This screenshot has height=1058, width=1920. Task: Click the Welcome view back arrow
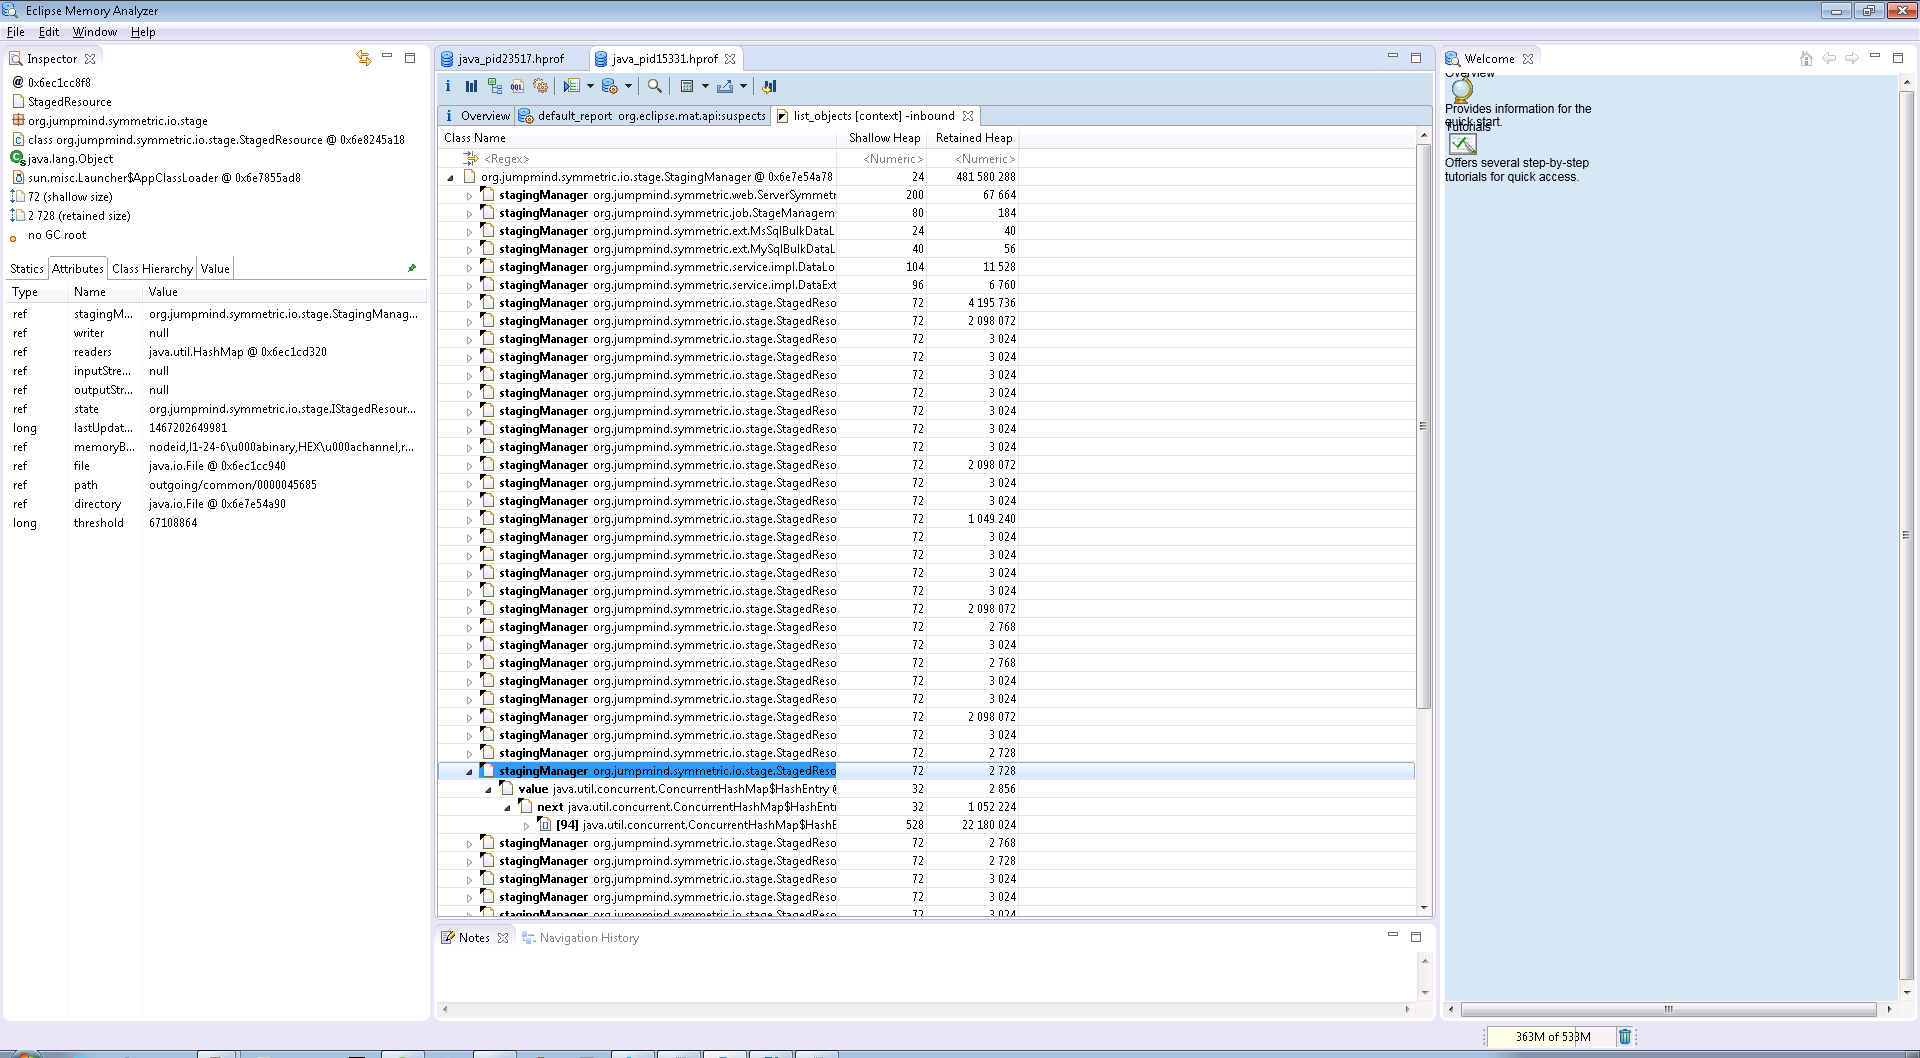[1829, 58]
